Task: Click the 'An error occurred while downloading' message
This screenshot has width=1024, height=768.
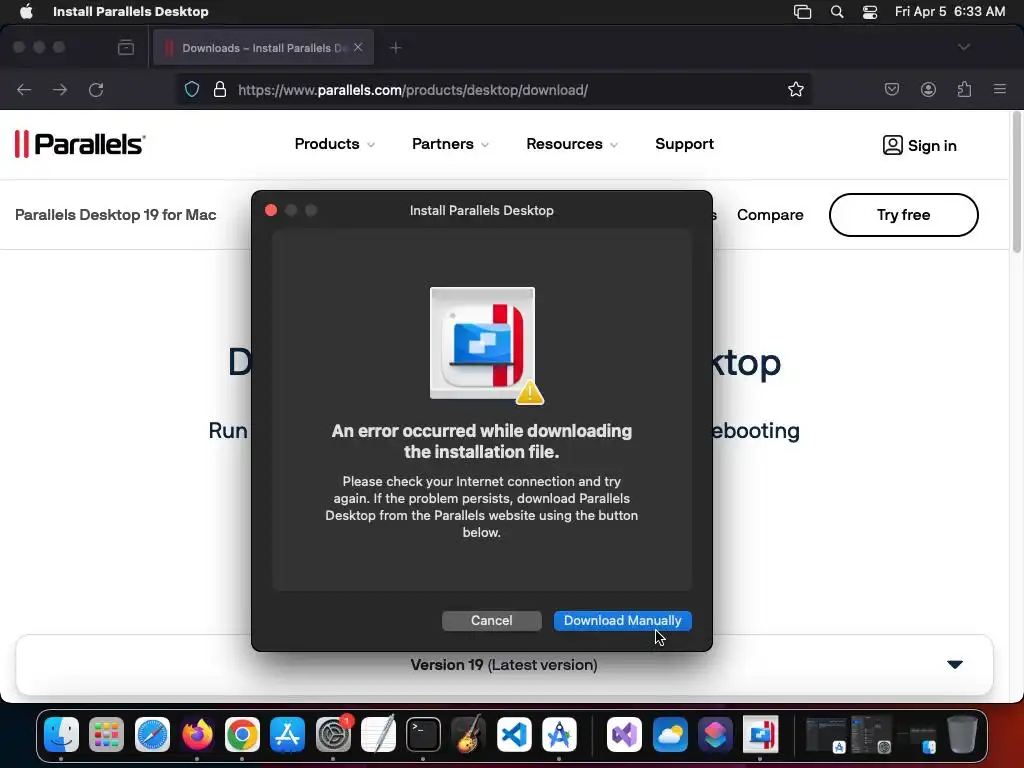Action: point(482,441)
